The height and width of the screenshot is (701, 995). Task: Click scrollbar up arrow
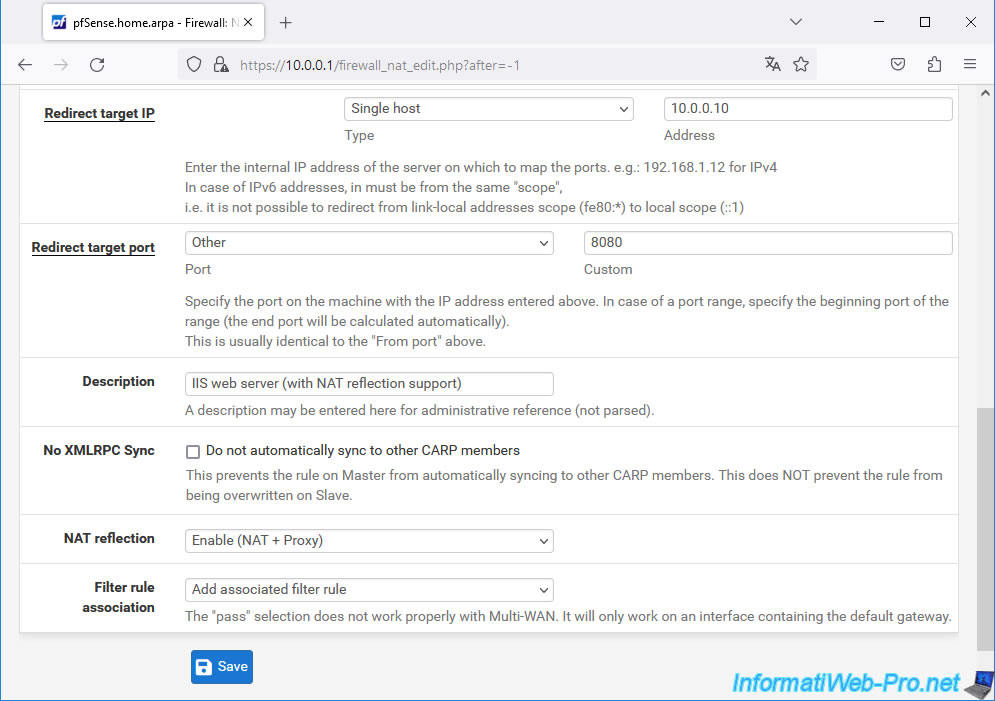pyautogui.click(x=985, y=93)
